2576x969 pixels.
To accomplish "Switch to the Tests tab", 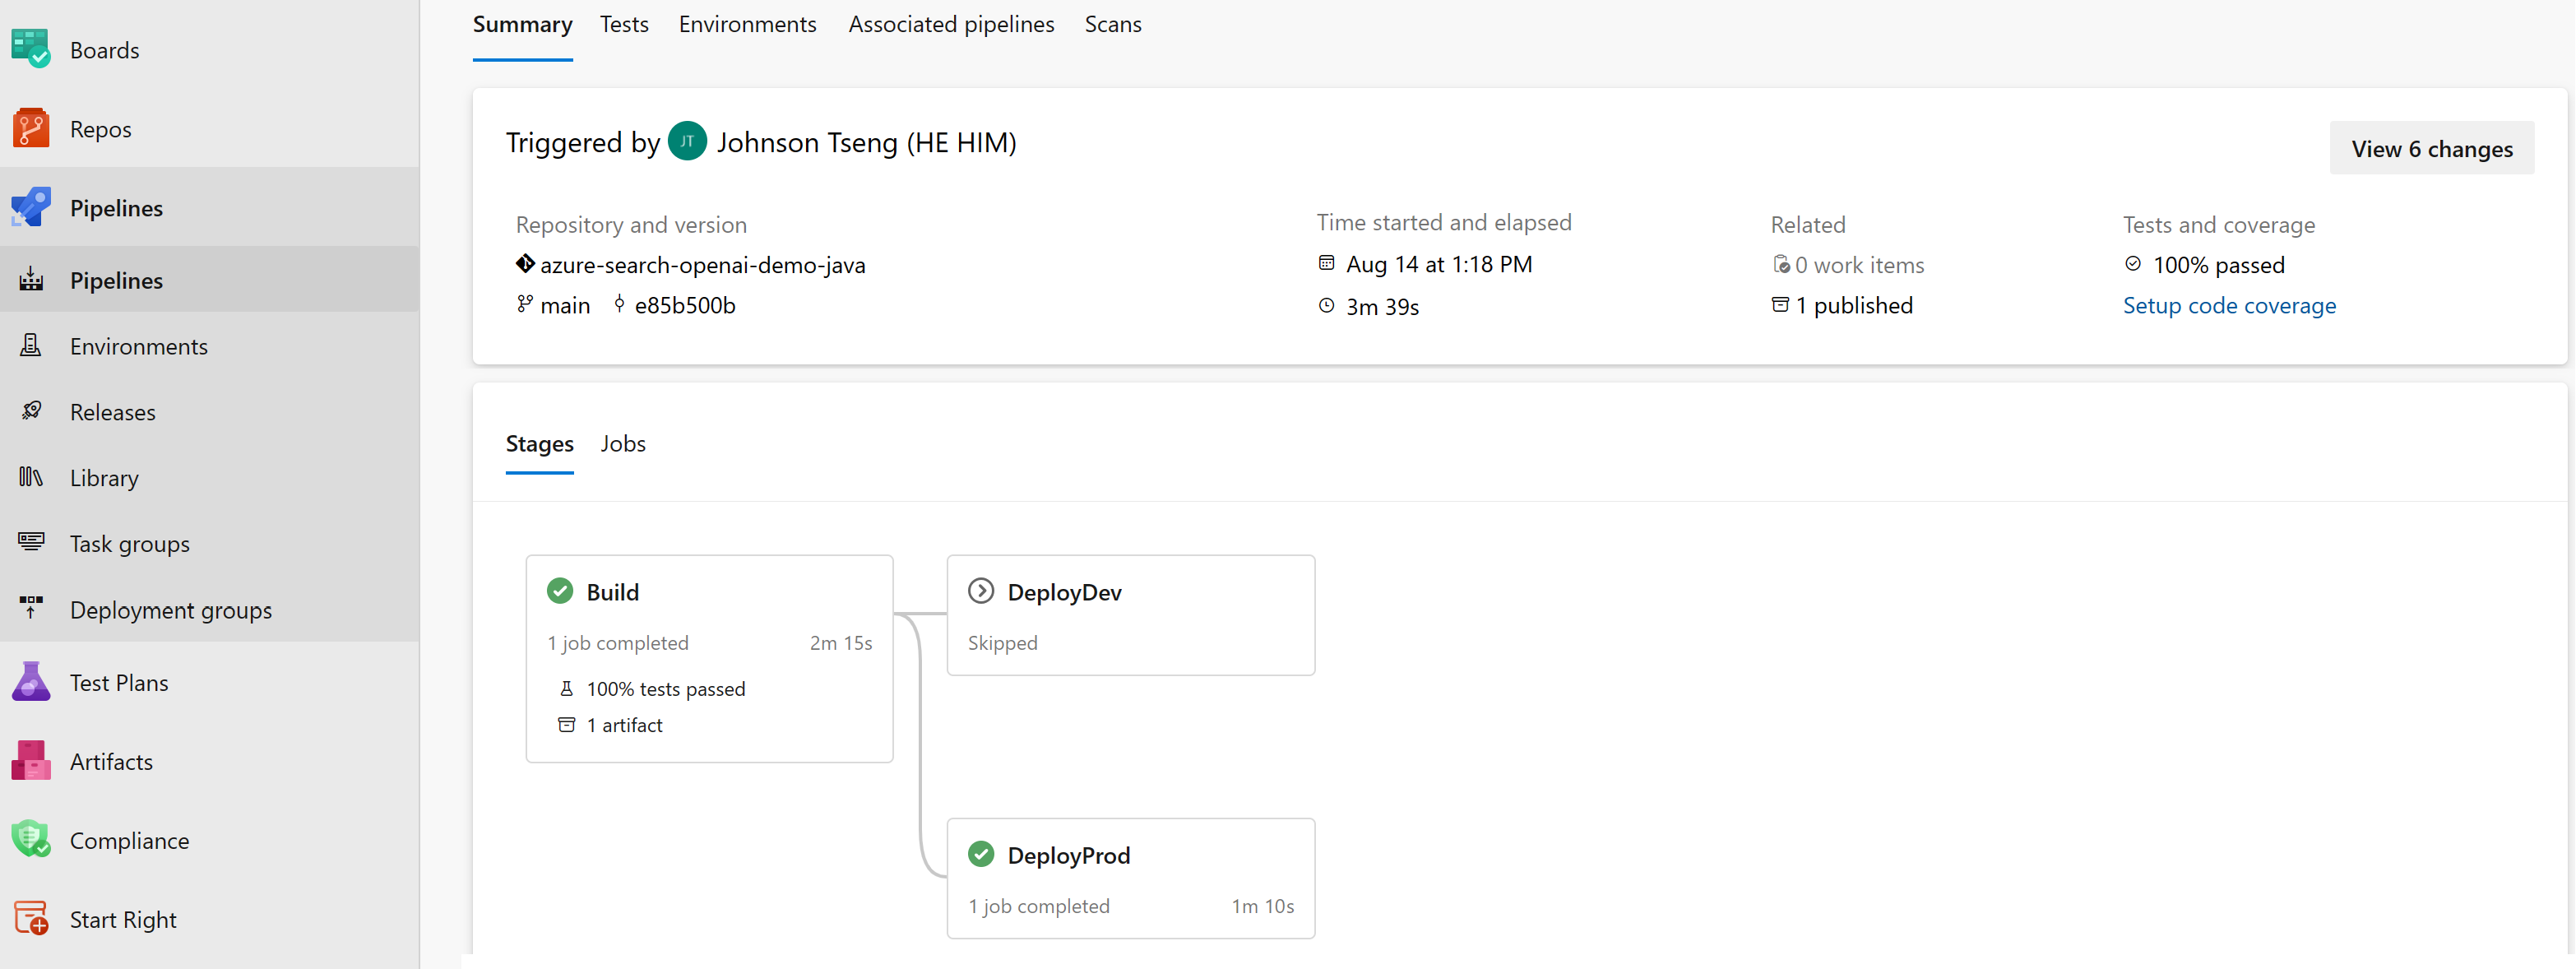I will [624, 24].
